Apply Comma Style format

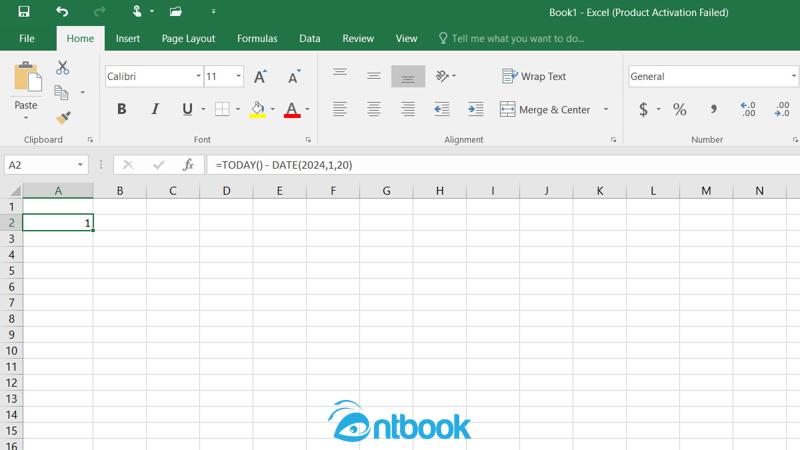[x=713, y=109]
